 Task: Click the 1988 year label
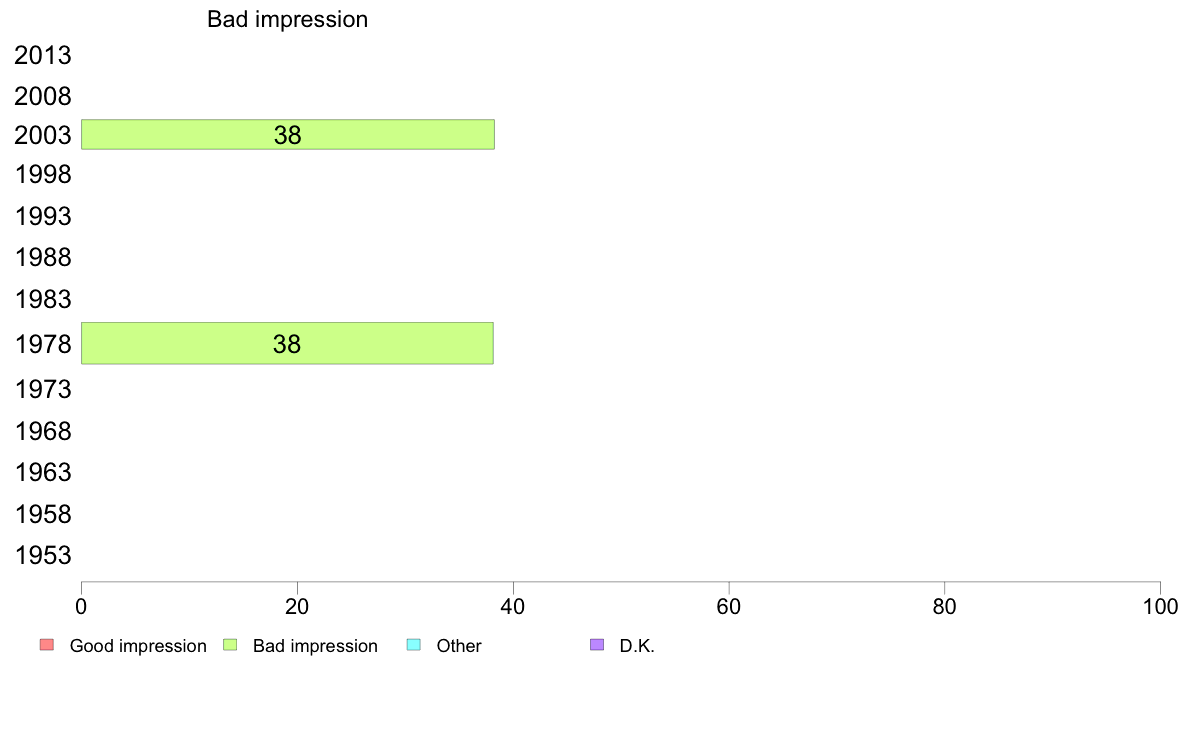pyautogui.click(x=43, y=258)
